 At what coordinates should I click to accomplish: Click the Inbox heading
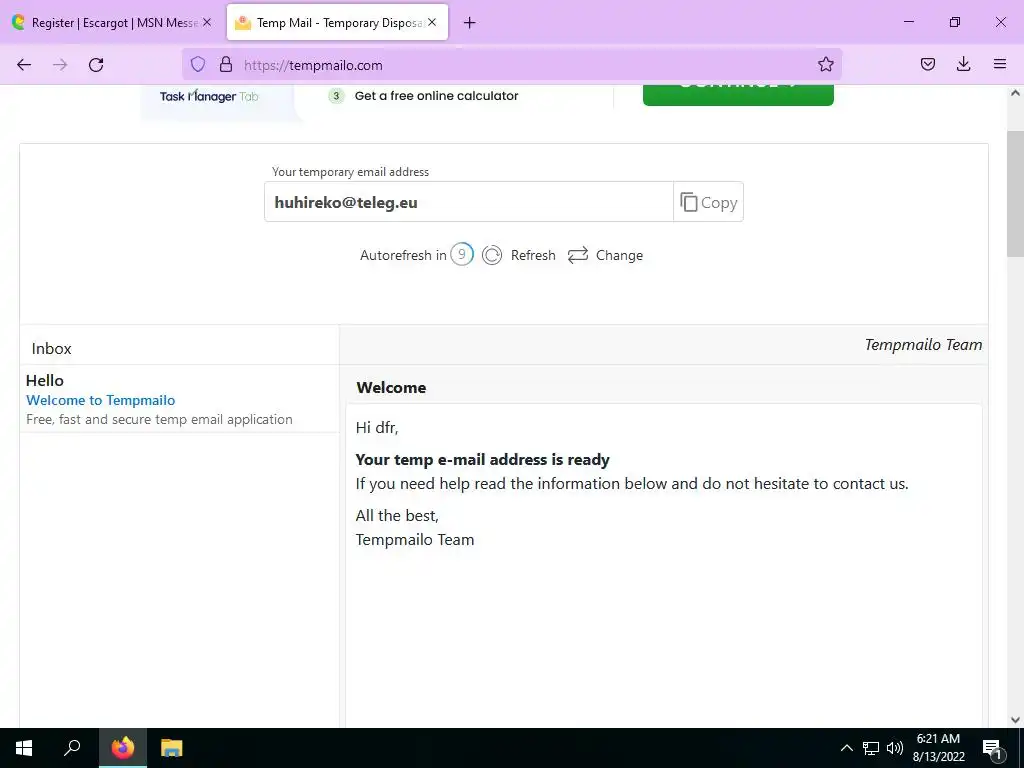coord(52,349)
